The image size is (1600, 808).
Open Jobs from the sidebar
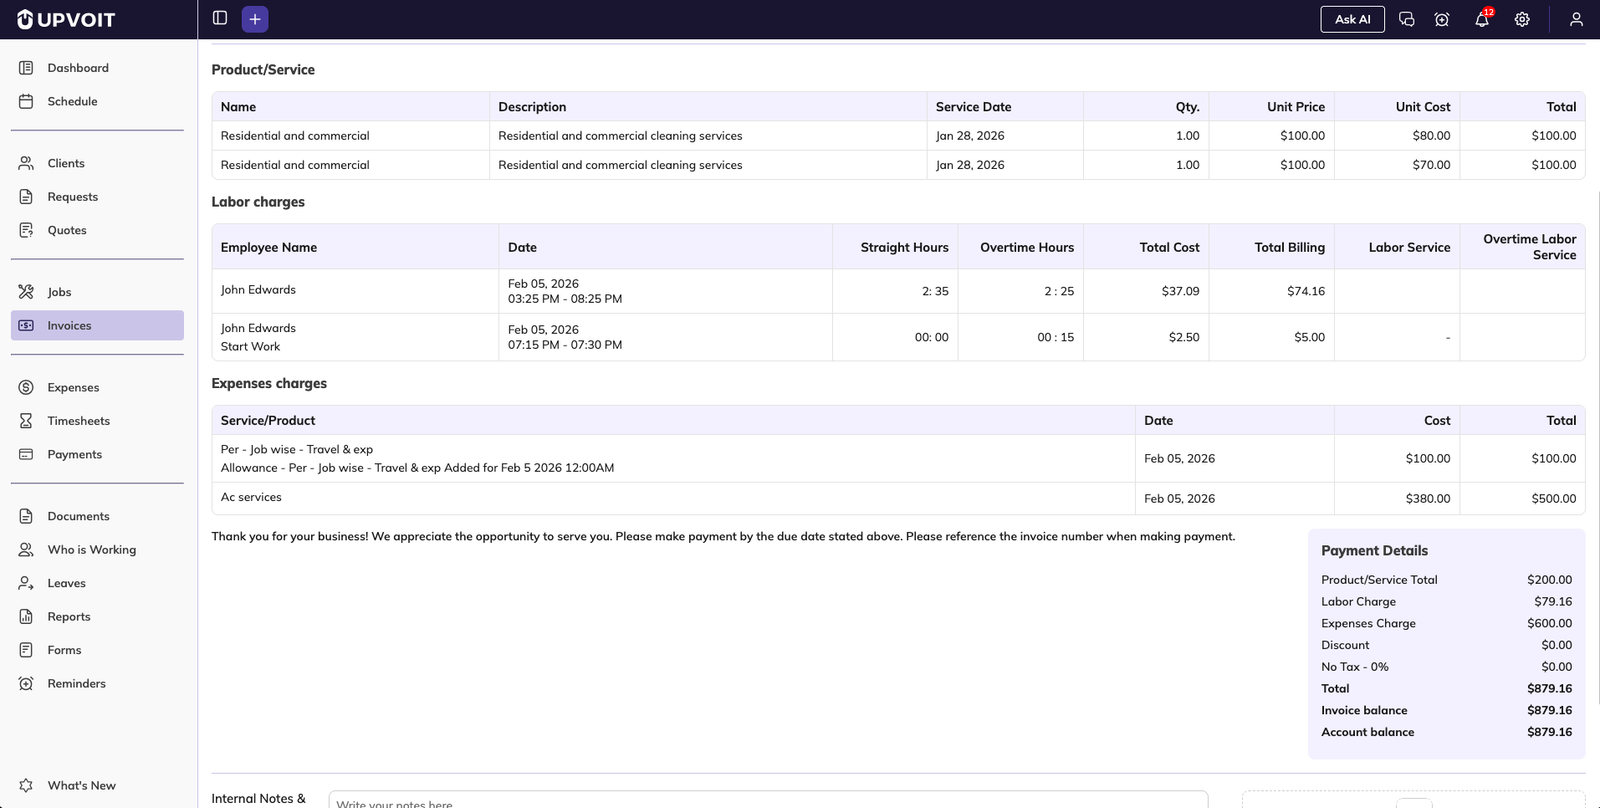59,292
